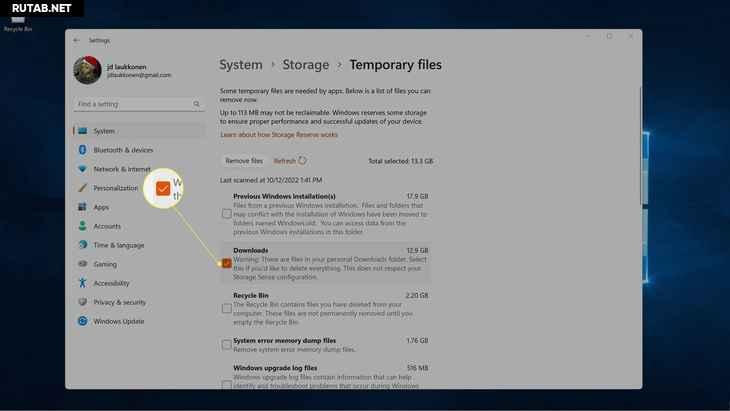Click Total selected 13.3 GB text
Screen dimensions: 730x411
coord(400,161)
